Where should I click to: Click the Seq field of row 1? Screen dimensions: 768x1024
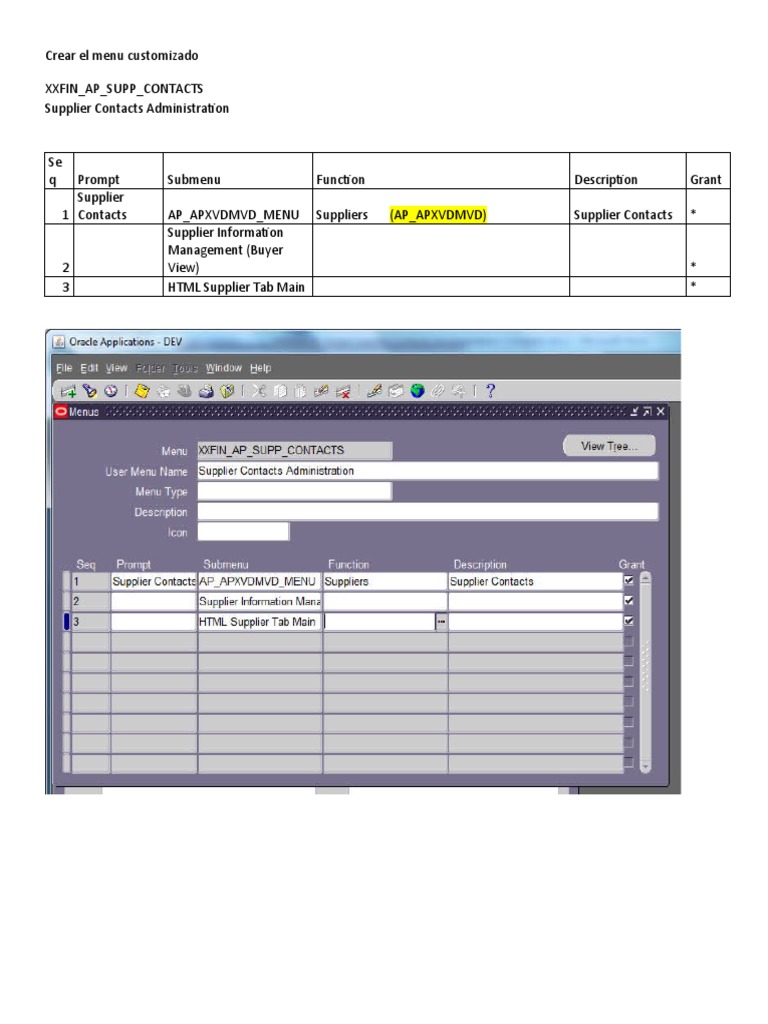coord(90,581)
